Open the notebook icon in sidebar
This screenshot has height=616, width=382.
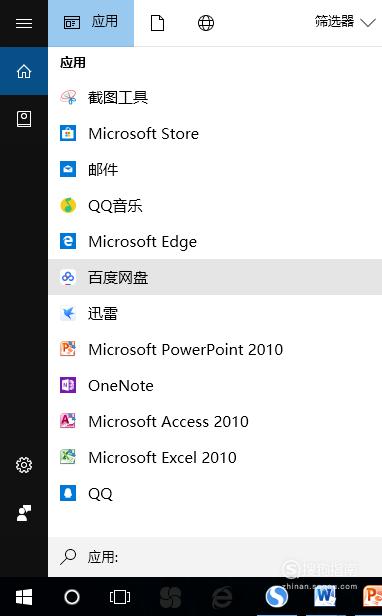[x=24, y=119]
